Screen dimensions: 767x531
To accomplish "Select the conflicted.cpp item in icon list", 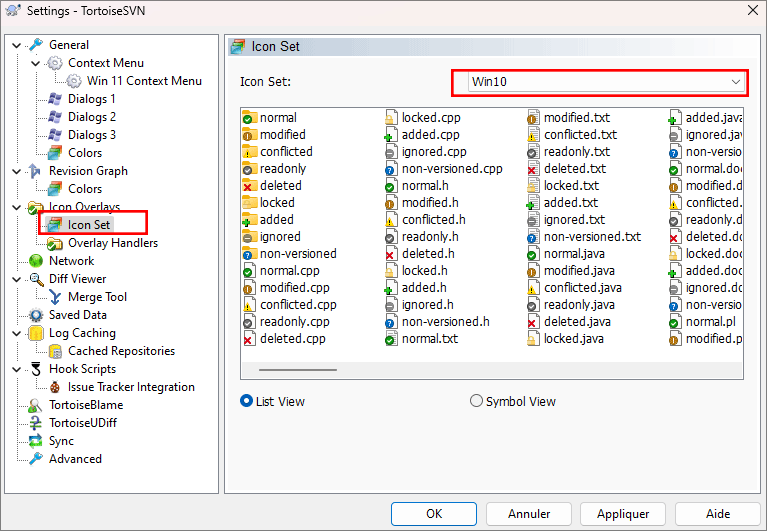I will pos(298,304).
